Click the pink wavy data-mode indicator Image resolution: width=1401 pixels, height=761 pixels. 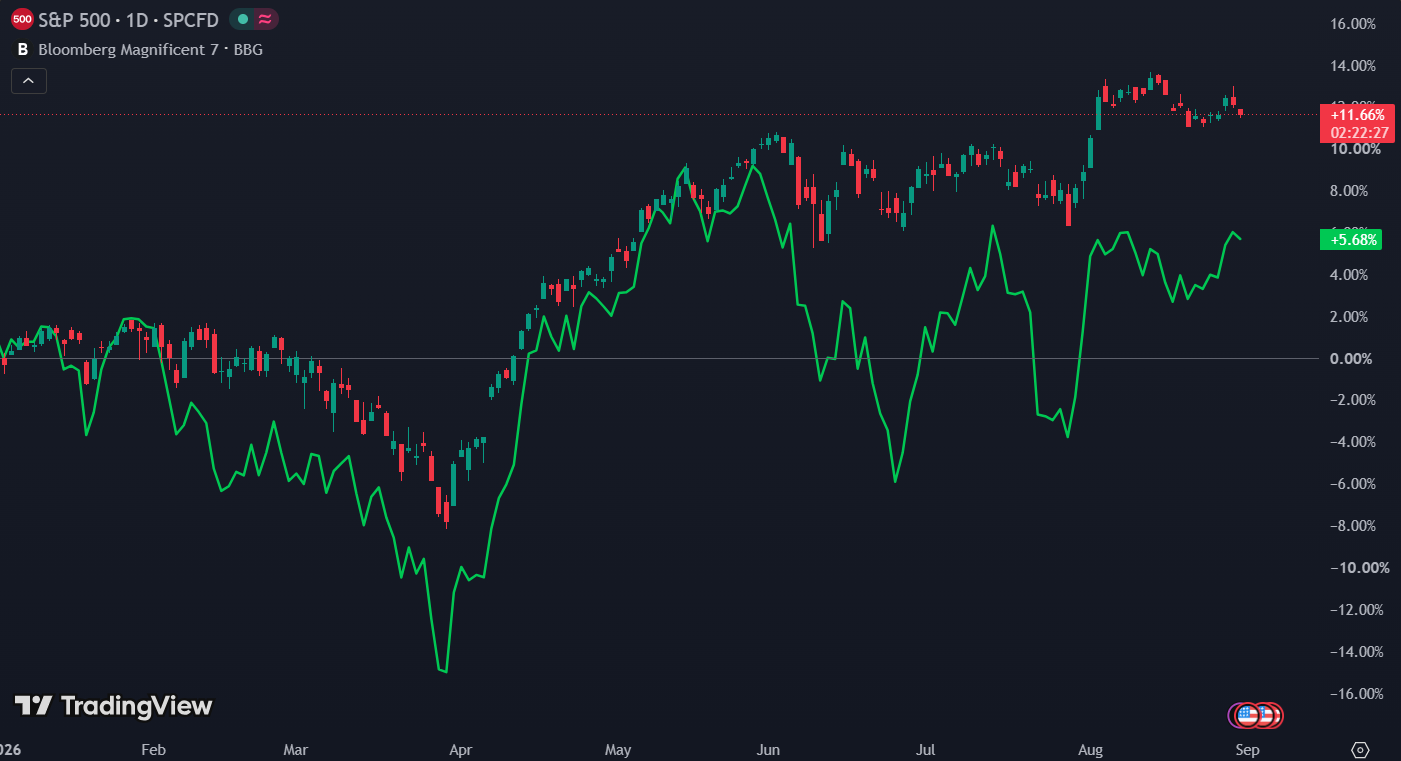(266, 19)
